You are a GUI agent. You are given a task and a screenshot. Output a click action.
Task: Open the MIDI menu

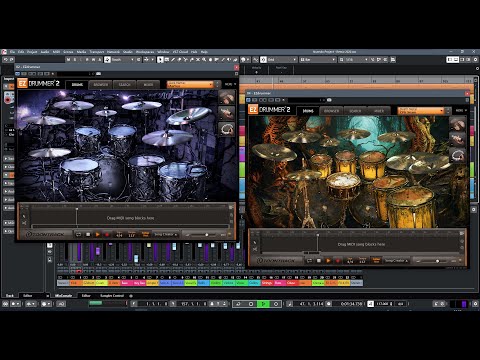click(56, 52)
